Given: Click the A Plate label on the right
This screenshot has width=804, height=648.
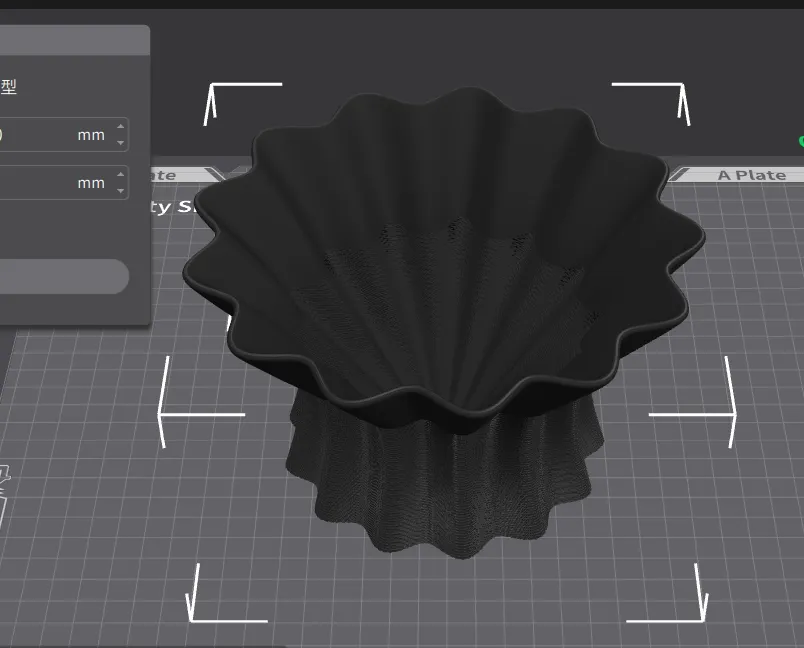Looking at the screenshot, I should (x=751, y=175).
